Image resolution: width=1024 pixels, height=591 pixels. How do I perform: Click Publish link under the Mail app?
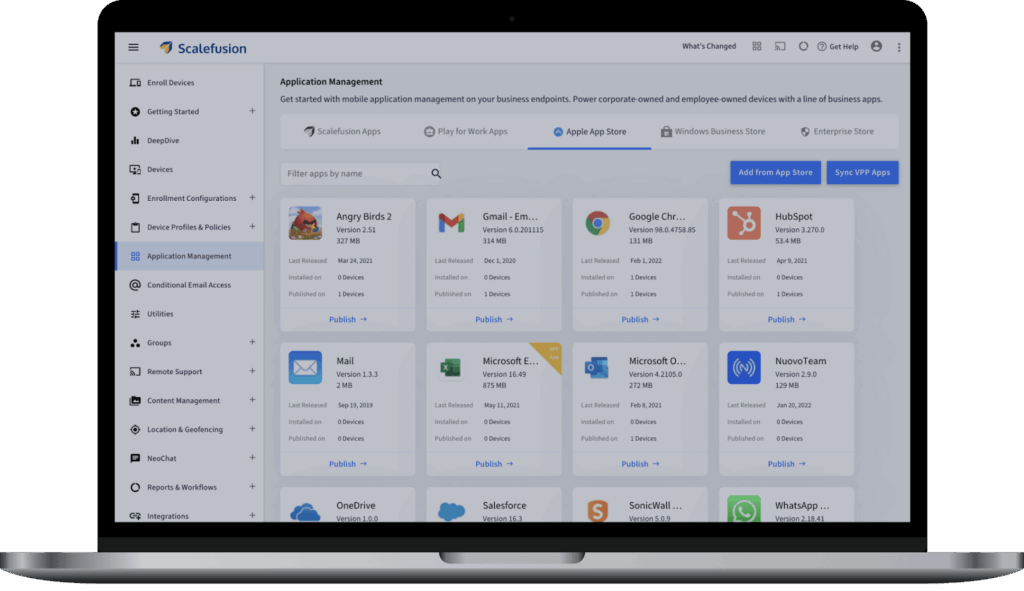(347, 464)
